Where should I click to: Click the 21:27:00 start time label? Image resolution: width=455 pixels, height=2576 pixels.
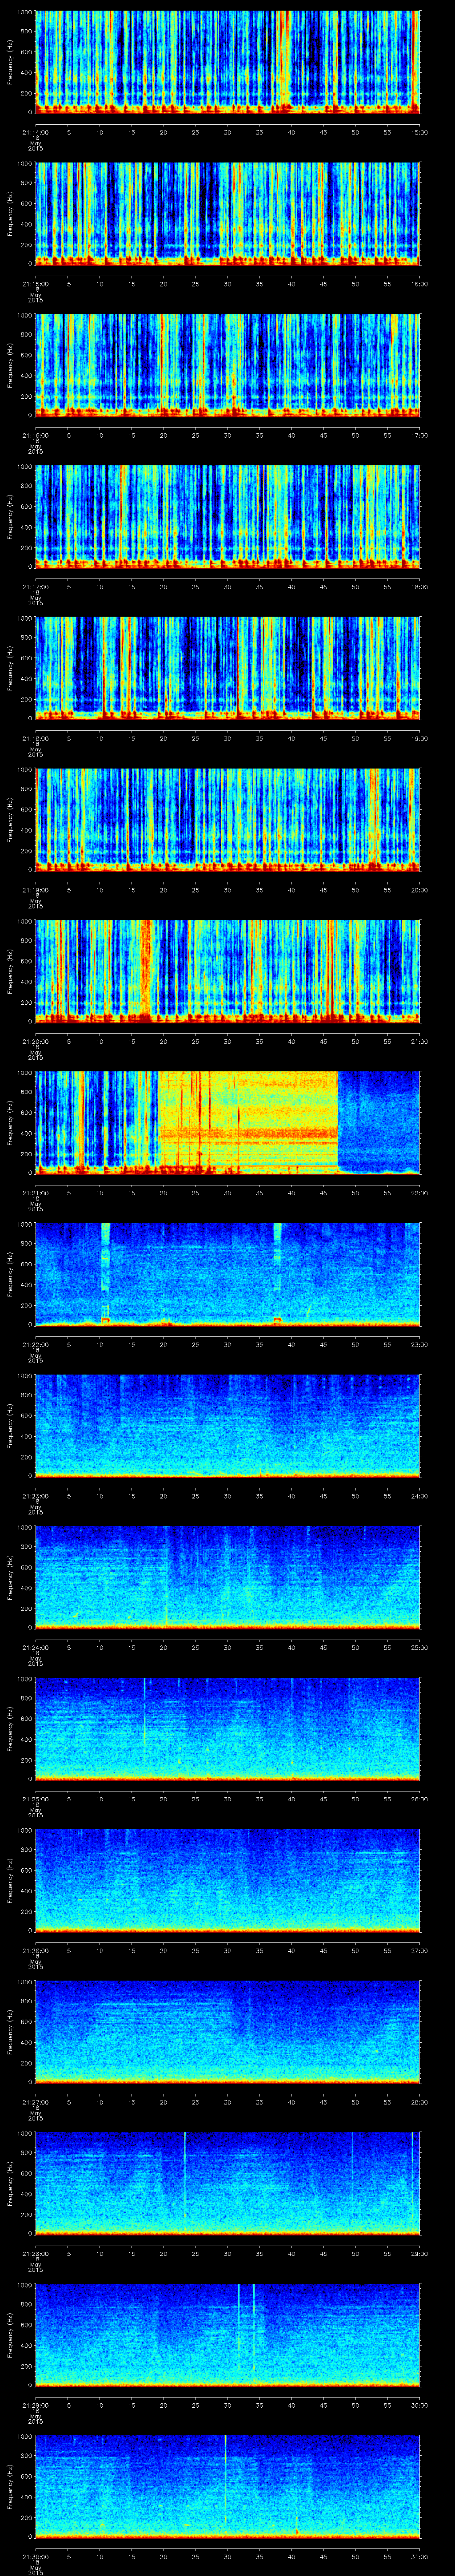pos(35,2102)
